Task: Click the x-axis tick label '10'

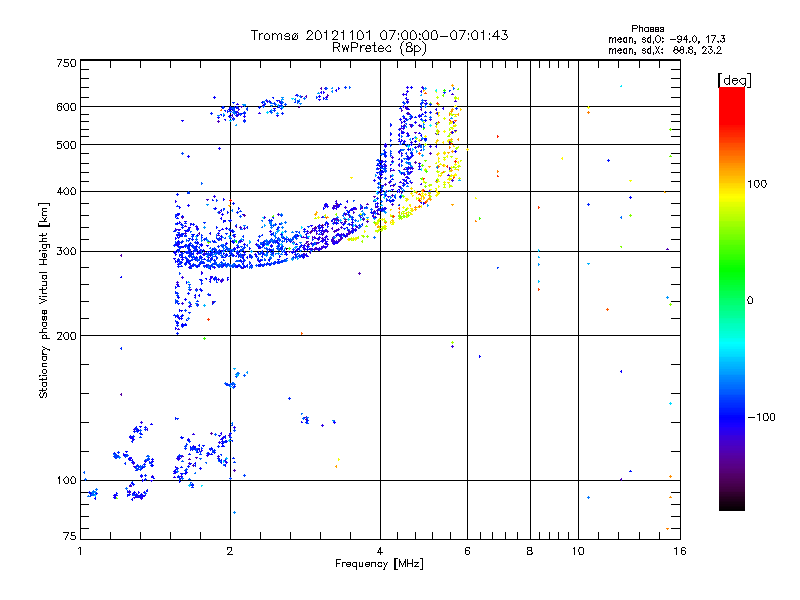Action: click(x=578, y=551)
